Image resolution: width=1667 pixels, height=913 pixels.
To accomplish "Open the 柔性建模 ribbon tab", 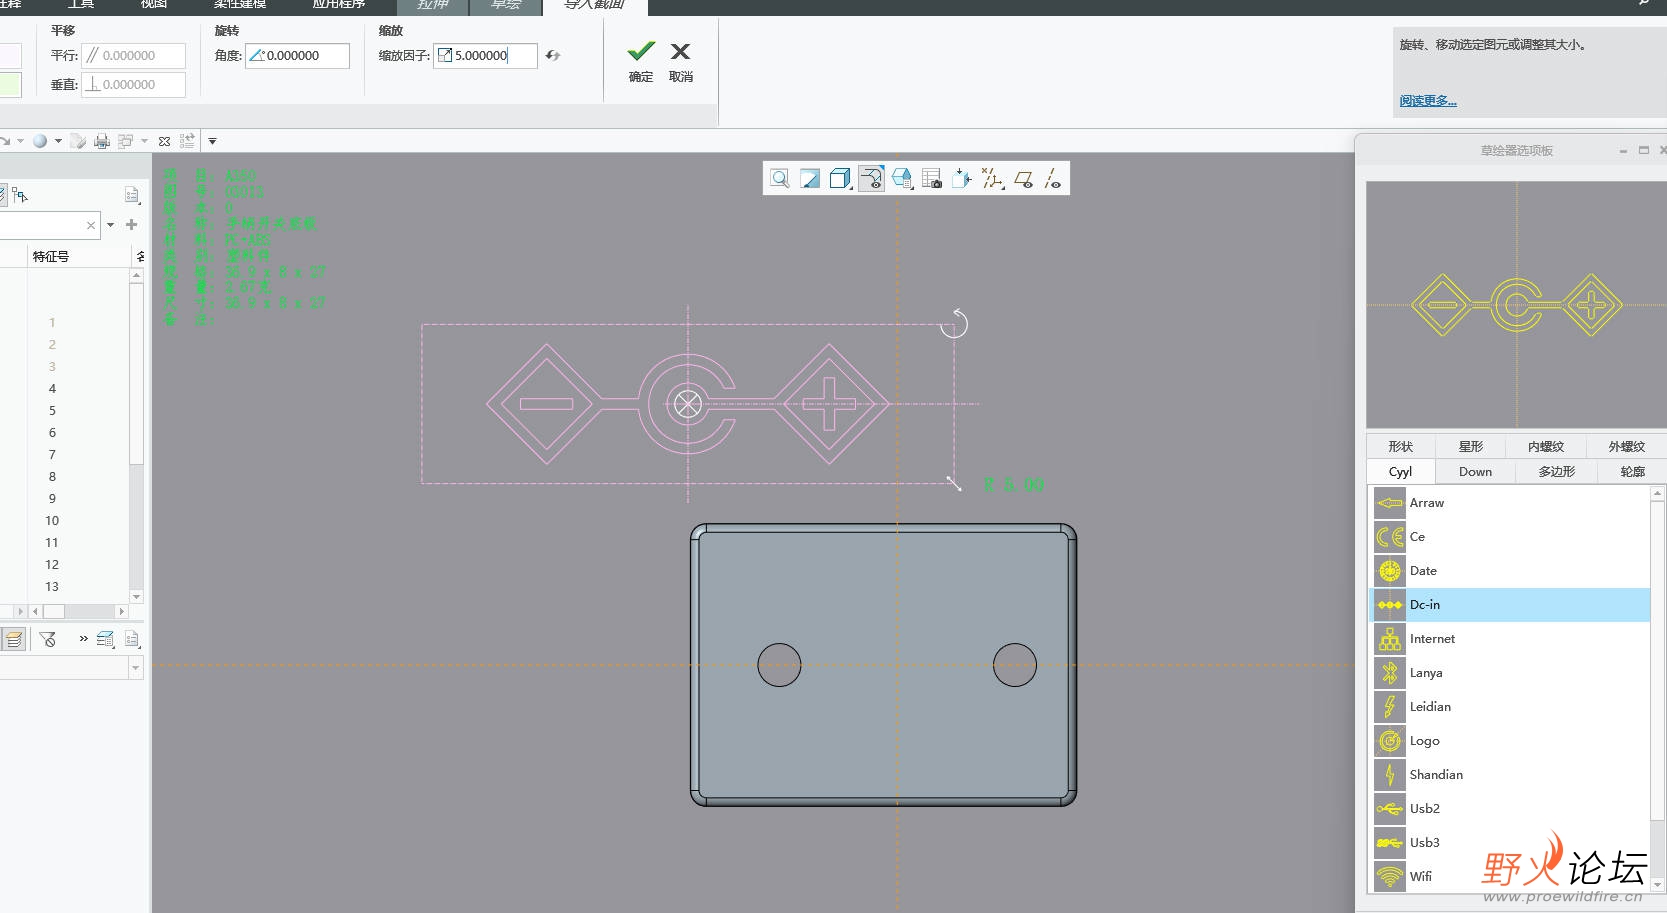I will 240,5.
